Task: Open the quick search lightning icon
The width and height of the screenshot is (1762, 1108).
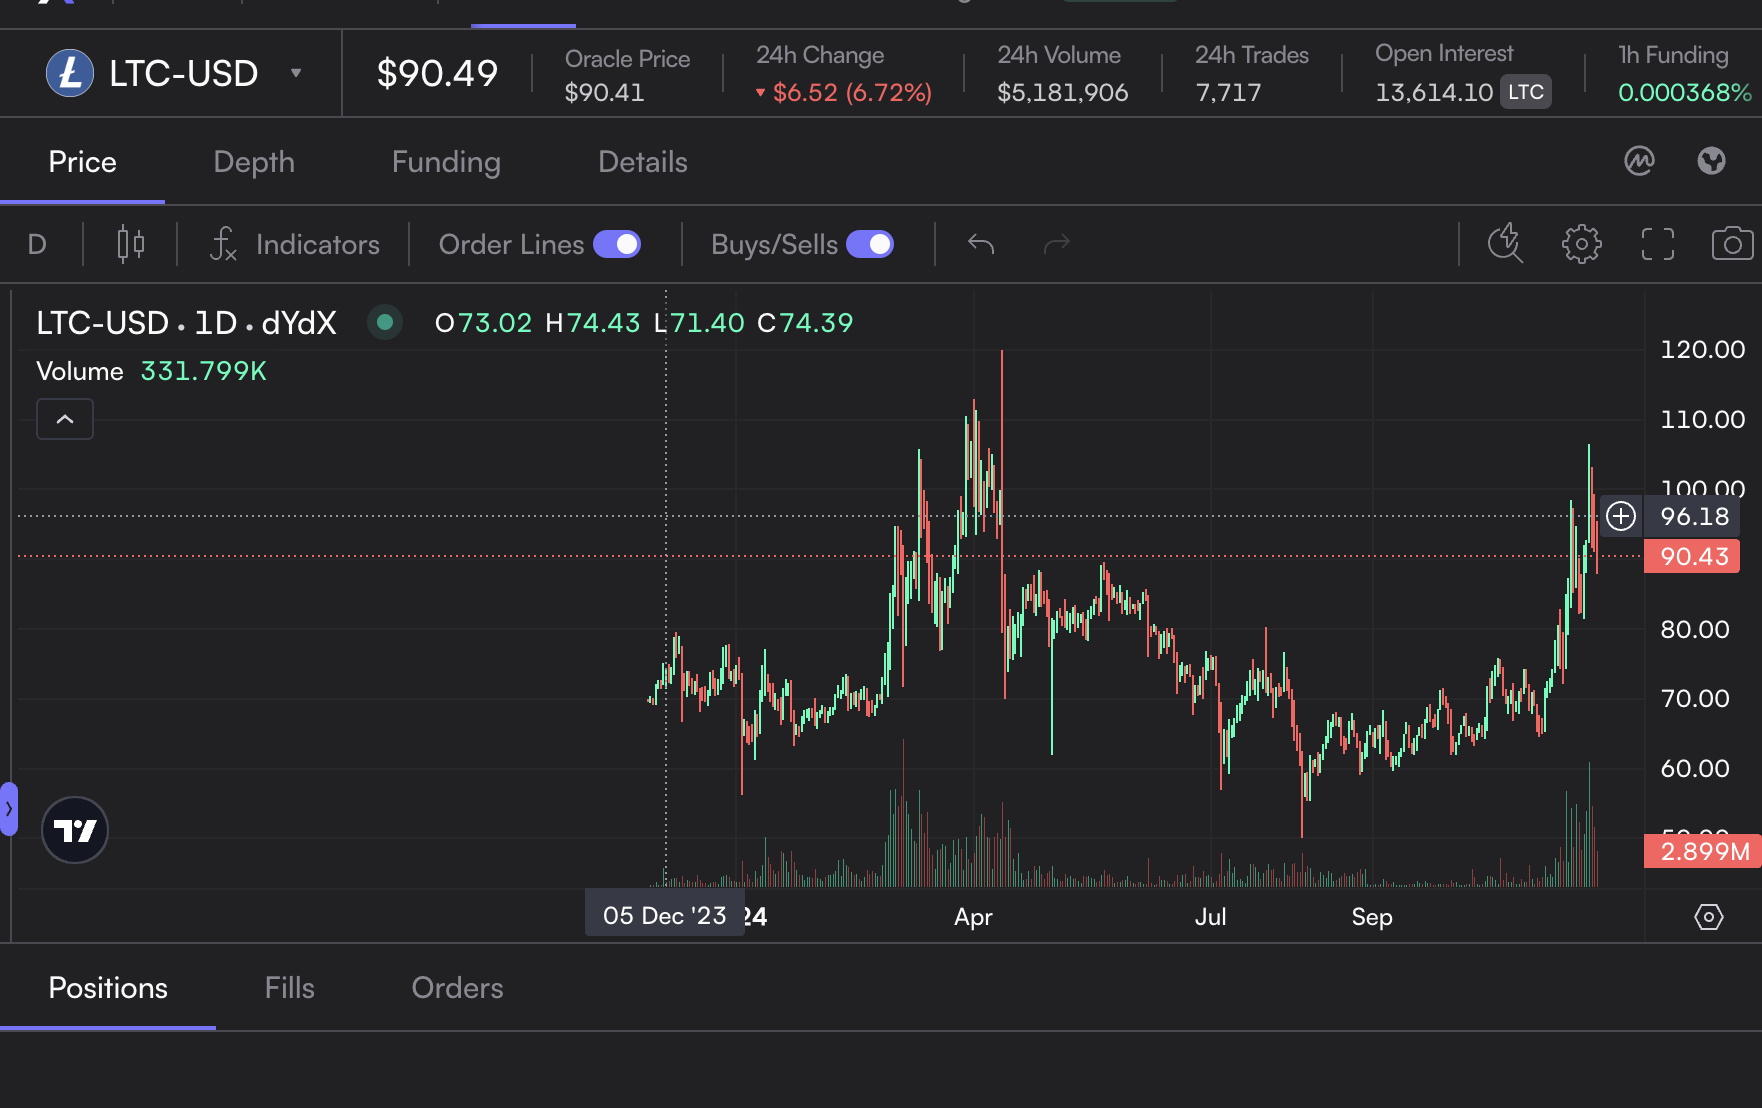Action: pos(1504,244)
